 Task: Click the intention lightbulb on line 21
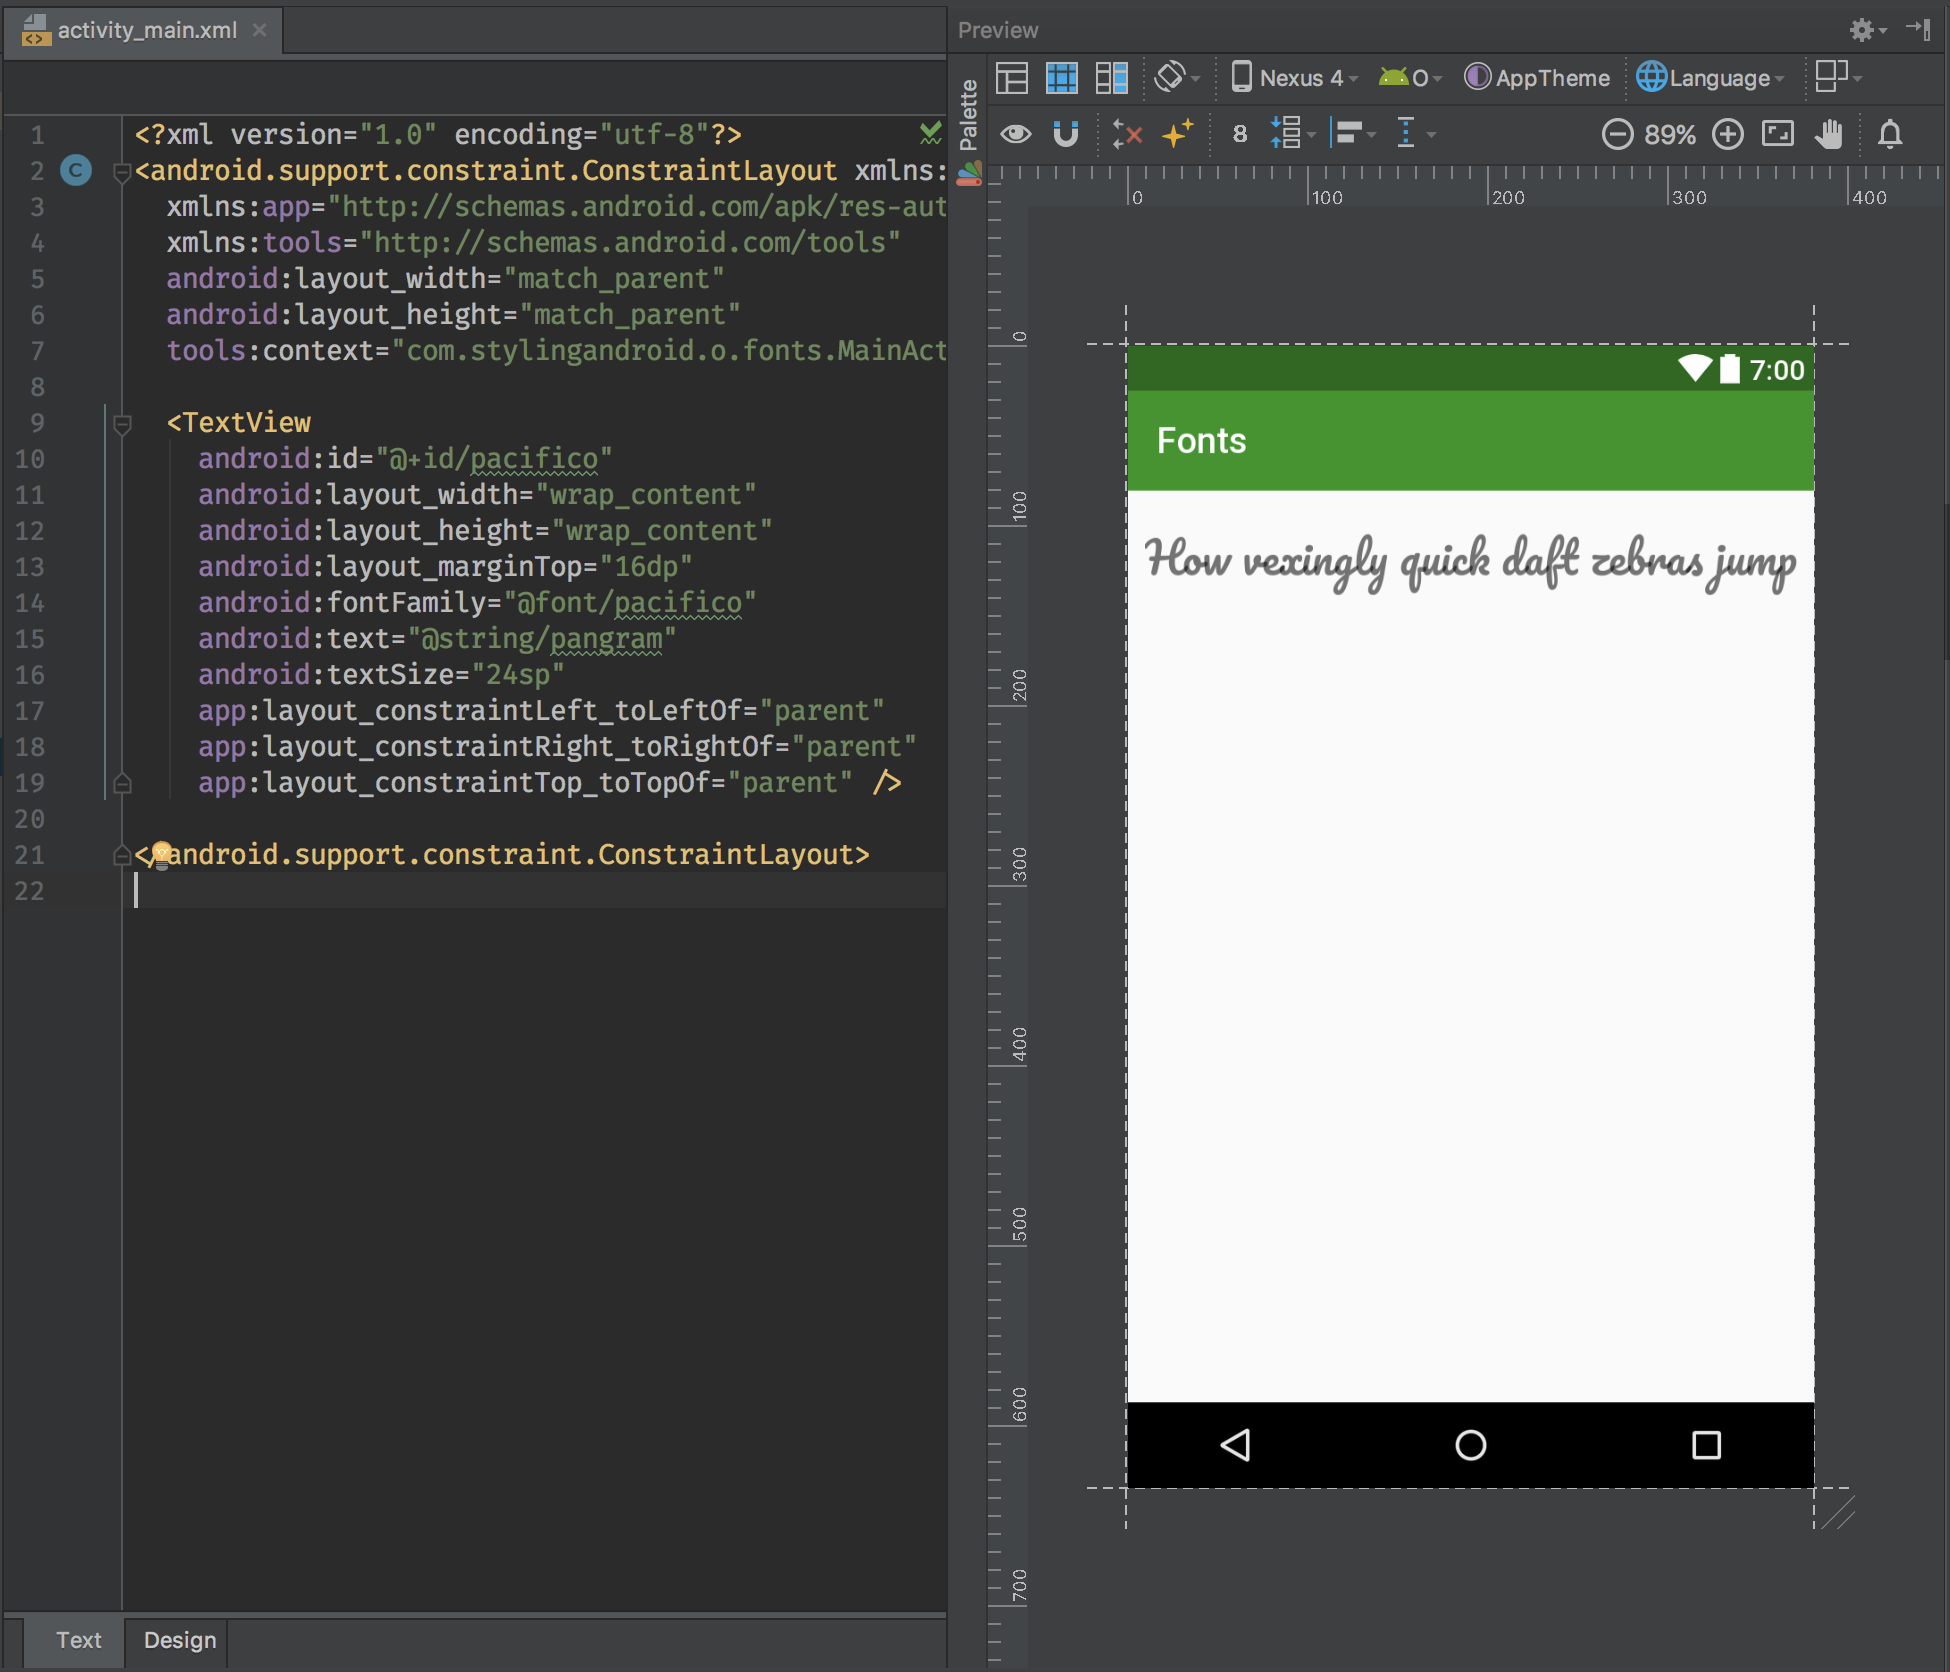click(x=161, y=855)
